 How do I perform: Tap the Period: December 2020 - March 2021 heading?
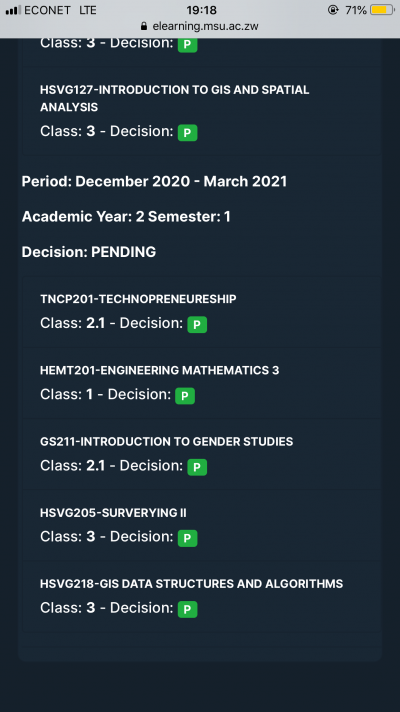click(154, 181)
